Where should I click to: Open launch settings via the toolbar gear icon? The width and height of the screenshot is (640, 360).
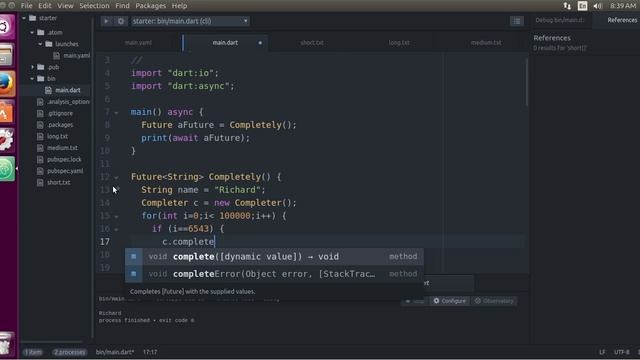[121, 21]
